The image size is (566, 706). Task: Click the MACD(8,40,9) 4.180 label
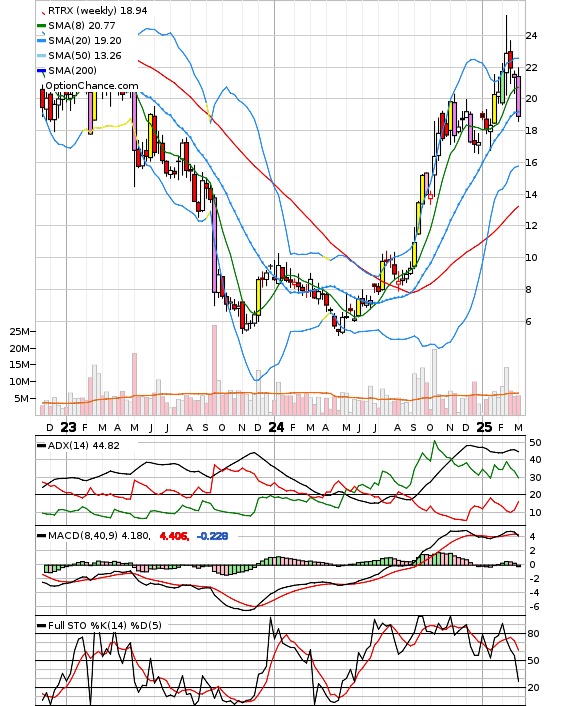pyautogui.click(x=99, y=536)
